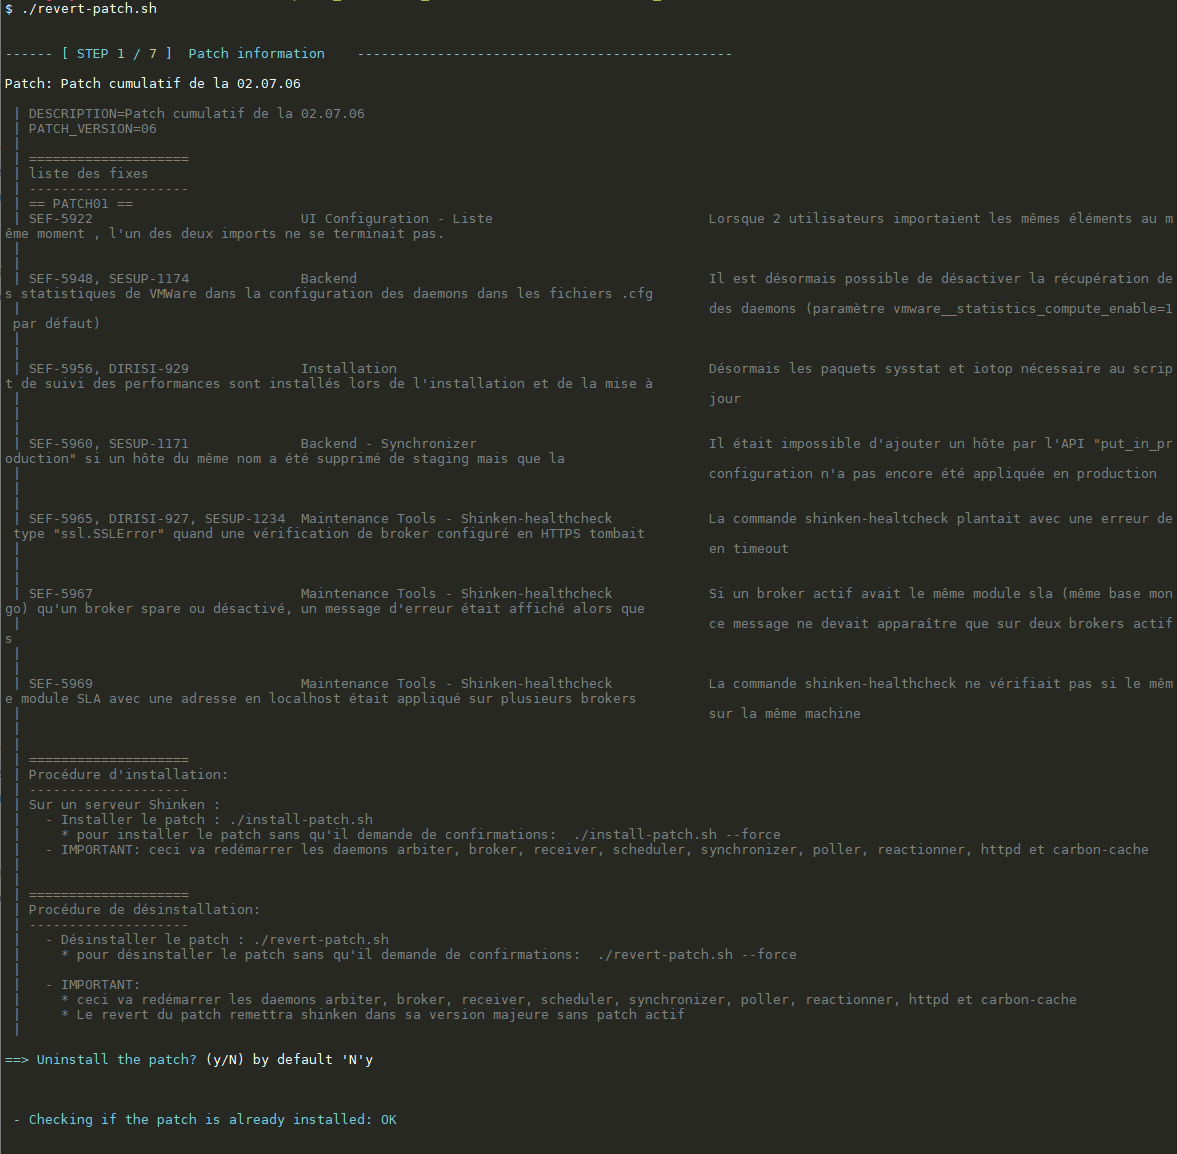Click the PATCH_VERSION=06 line
This screenshot has height=1154, width=1177.
click(x=92, y=129)
